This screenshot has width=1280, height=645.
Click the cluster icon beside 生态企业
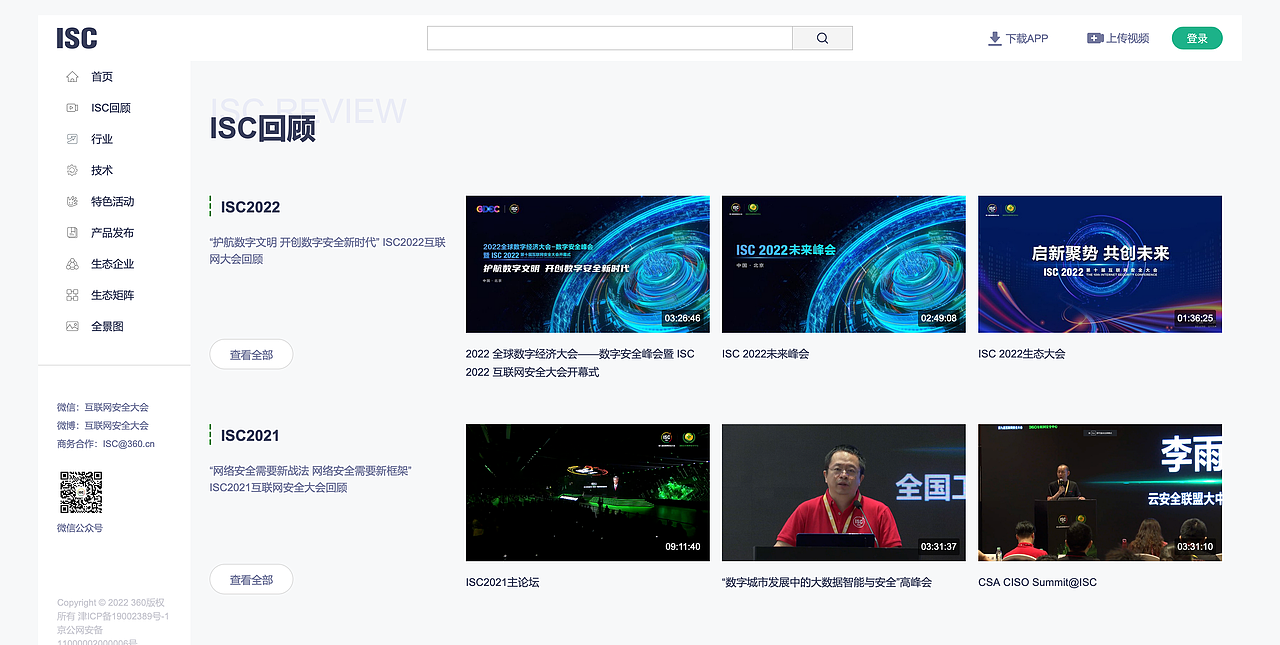pyautogui.click(x=72, y=264)
